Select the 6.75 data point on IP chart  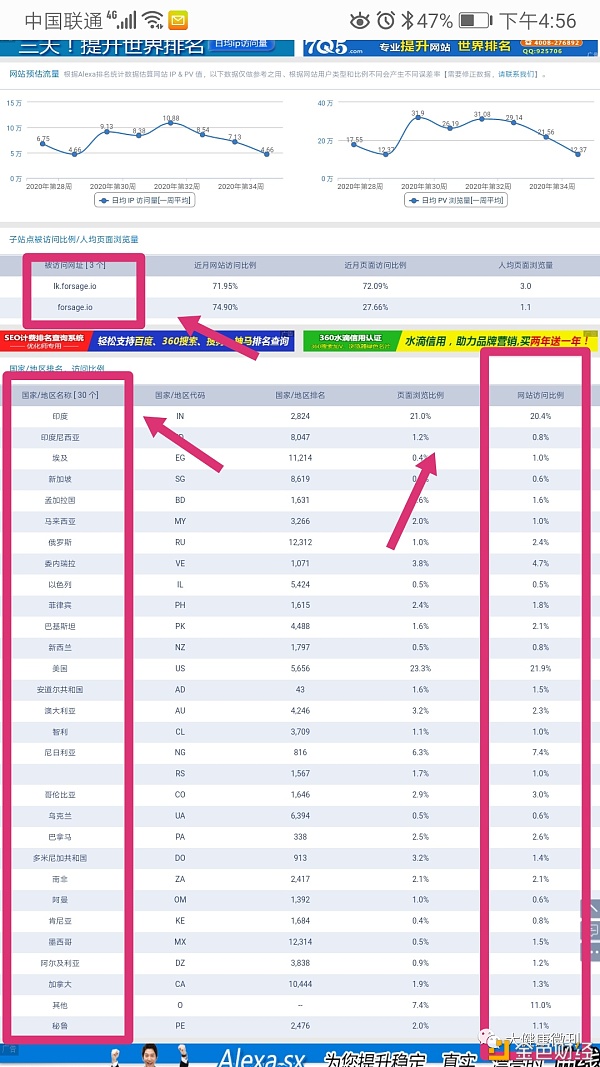click(x=43, y=144)
